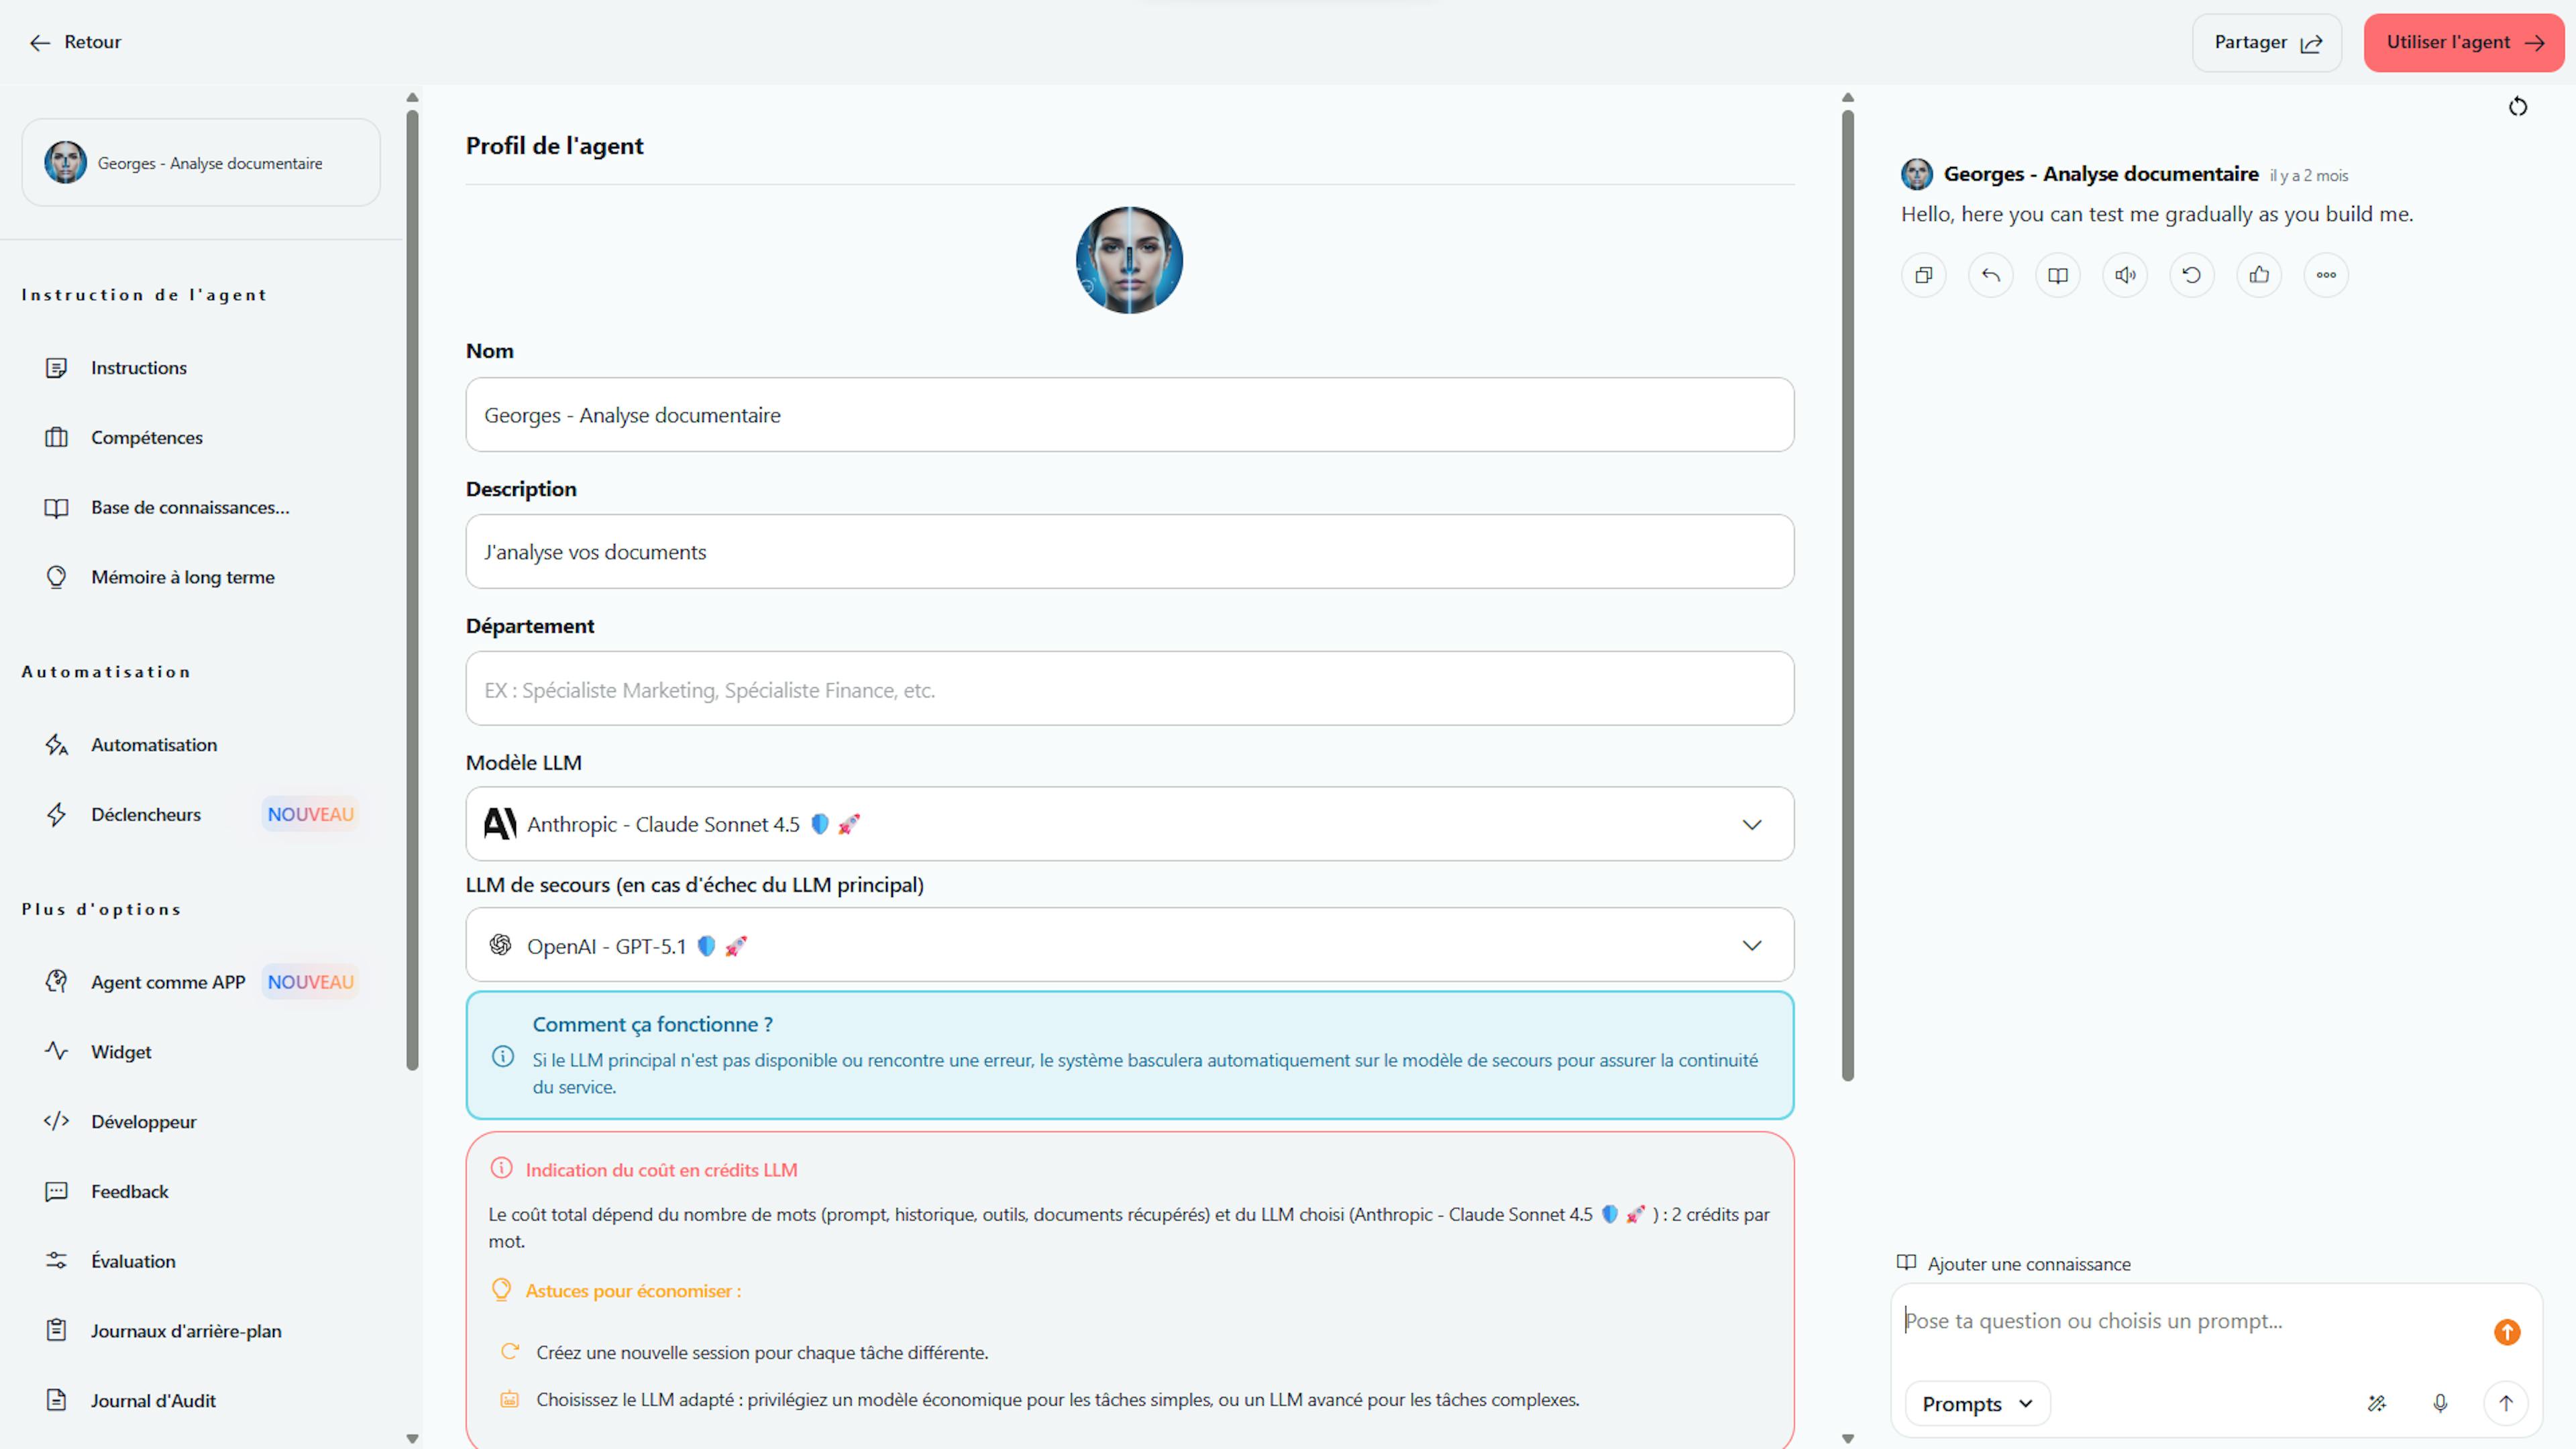Open the Déclencheurs menu item
The height and width of the screenshot is (1449, 2576).
click(x=146, y=814)
